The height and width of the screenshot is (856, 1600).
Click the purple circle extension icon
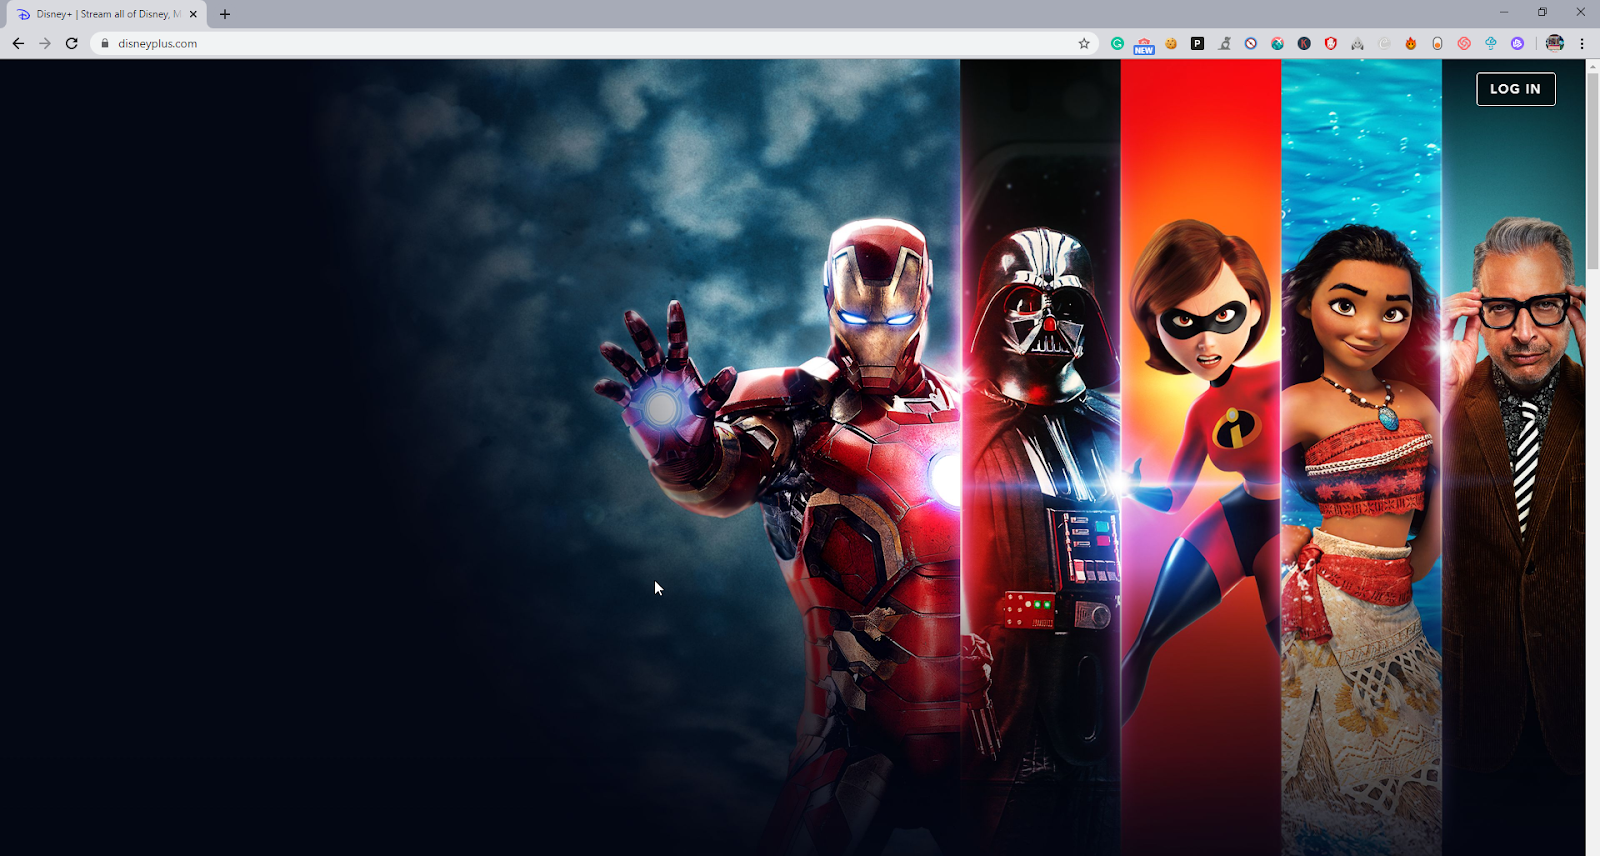[x=1517, y=43]
